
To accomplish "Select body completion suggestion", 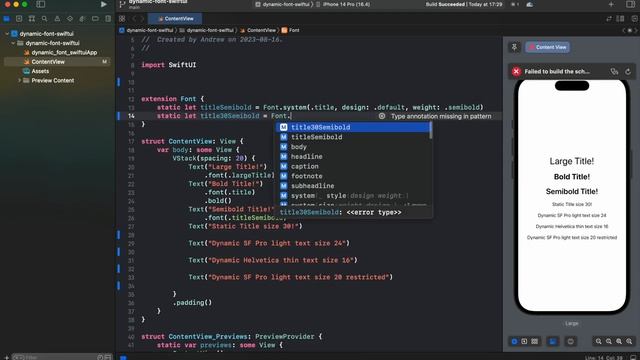I will (353, 147).
